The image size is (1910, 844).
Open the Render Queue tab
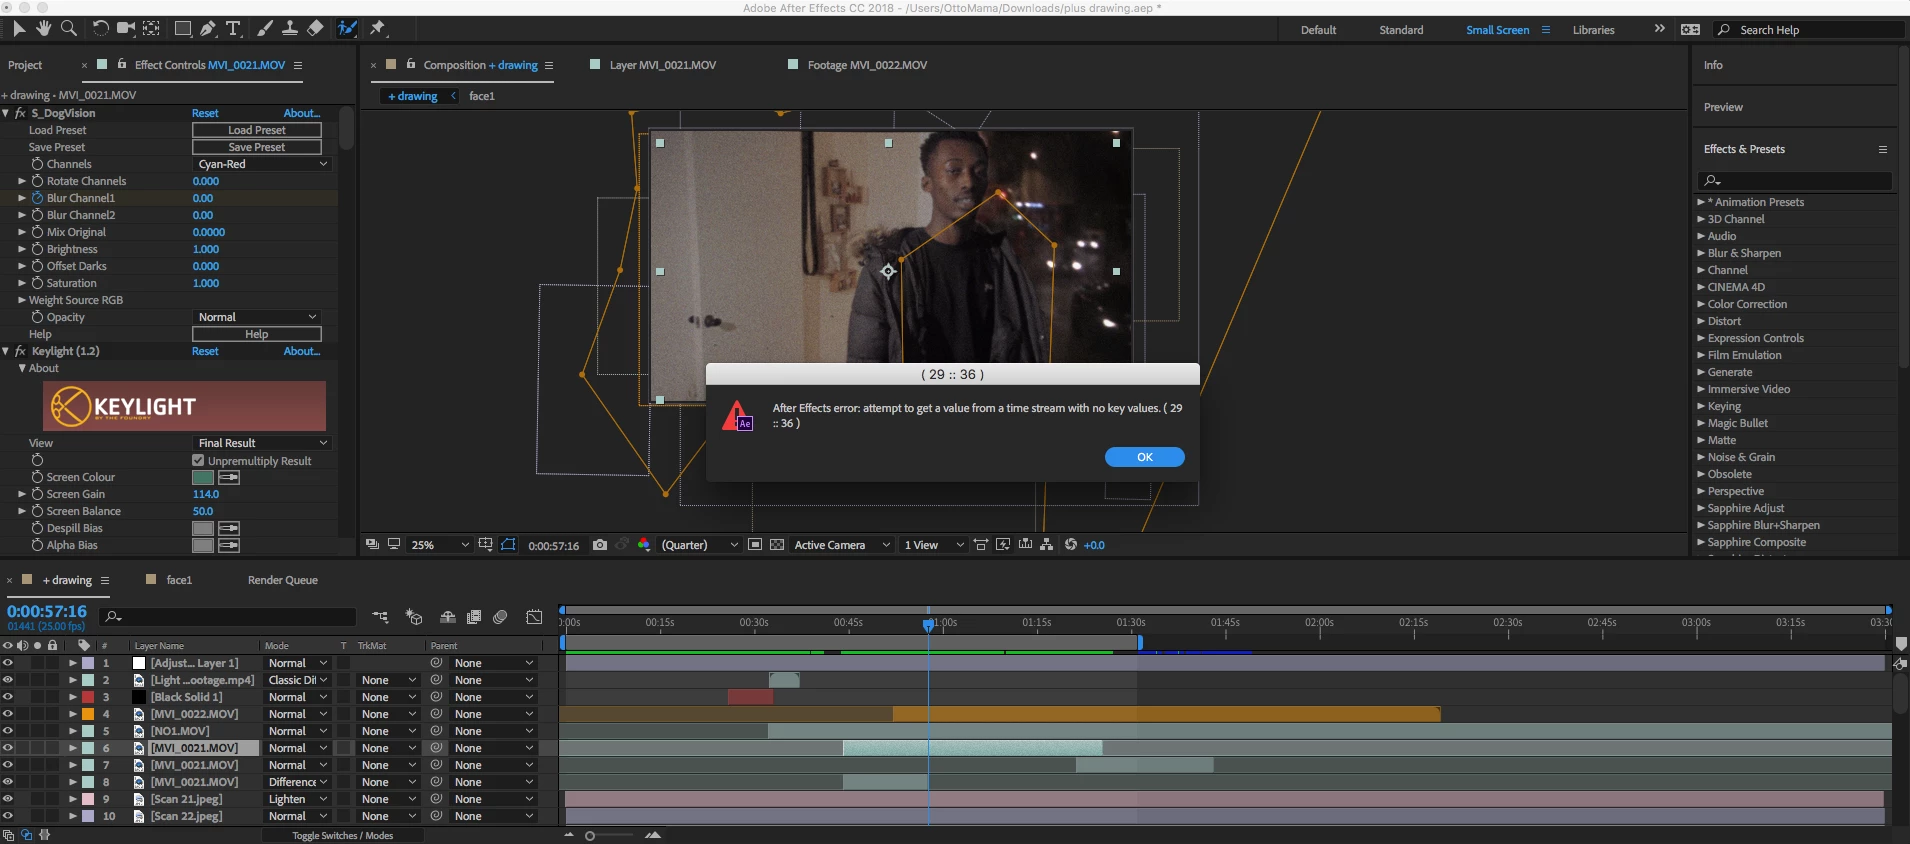click(x=283, y=580)
